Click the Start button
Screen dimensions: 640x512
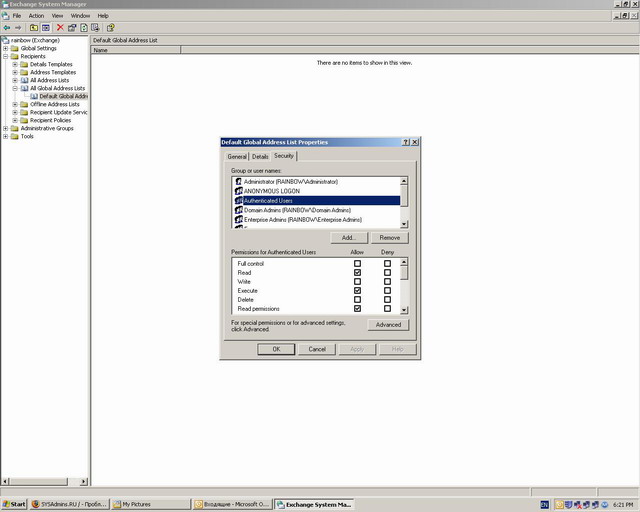[x=14, y=504]
